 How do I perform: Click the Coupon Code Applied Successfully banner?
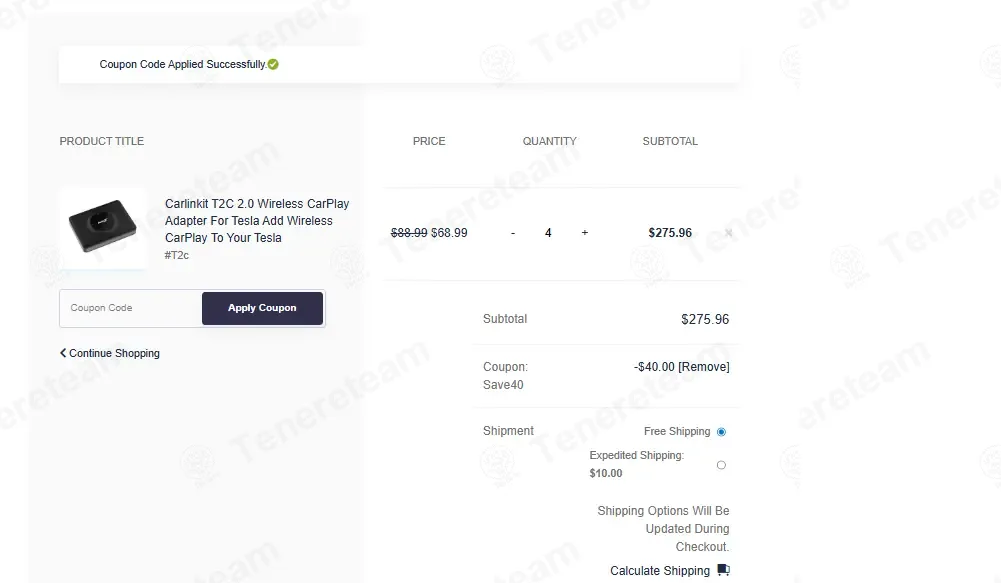click(400, 64)
